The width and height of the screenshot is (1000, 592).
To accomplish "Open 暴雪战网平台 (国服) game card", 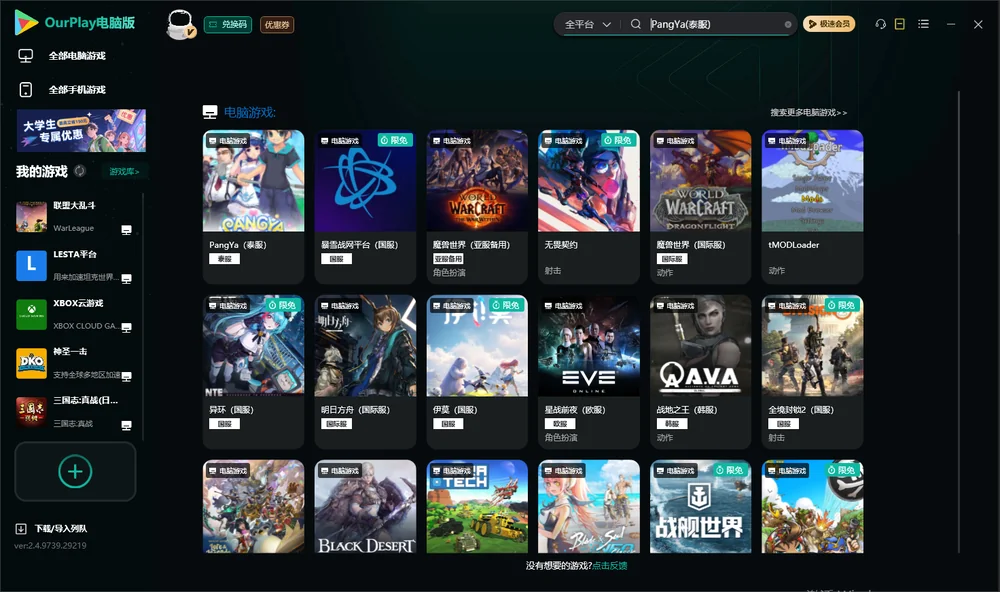I will click(x=365, y=207).
